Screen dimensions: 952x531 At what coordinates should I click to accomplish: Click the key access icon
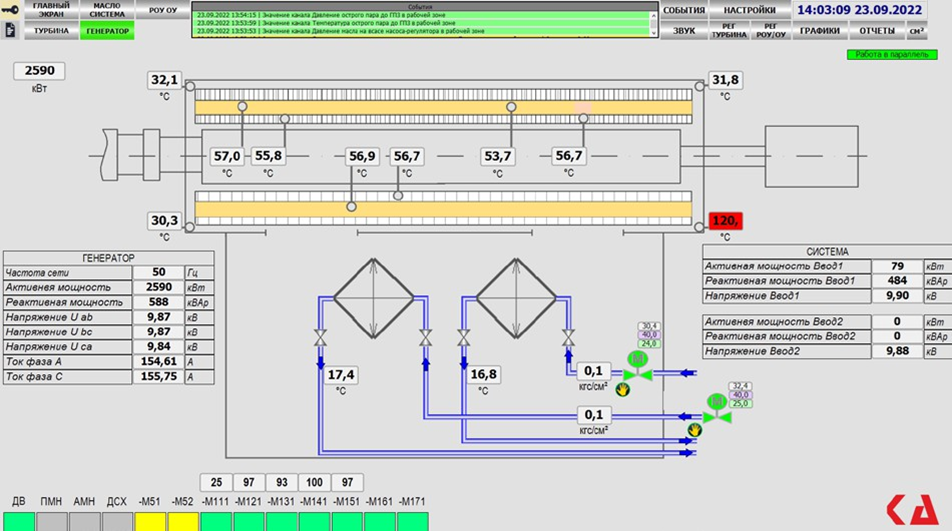point(10,9)
